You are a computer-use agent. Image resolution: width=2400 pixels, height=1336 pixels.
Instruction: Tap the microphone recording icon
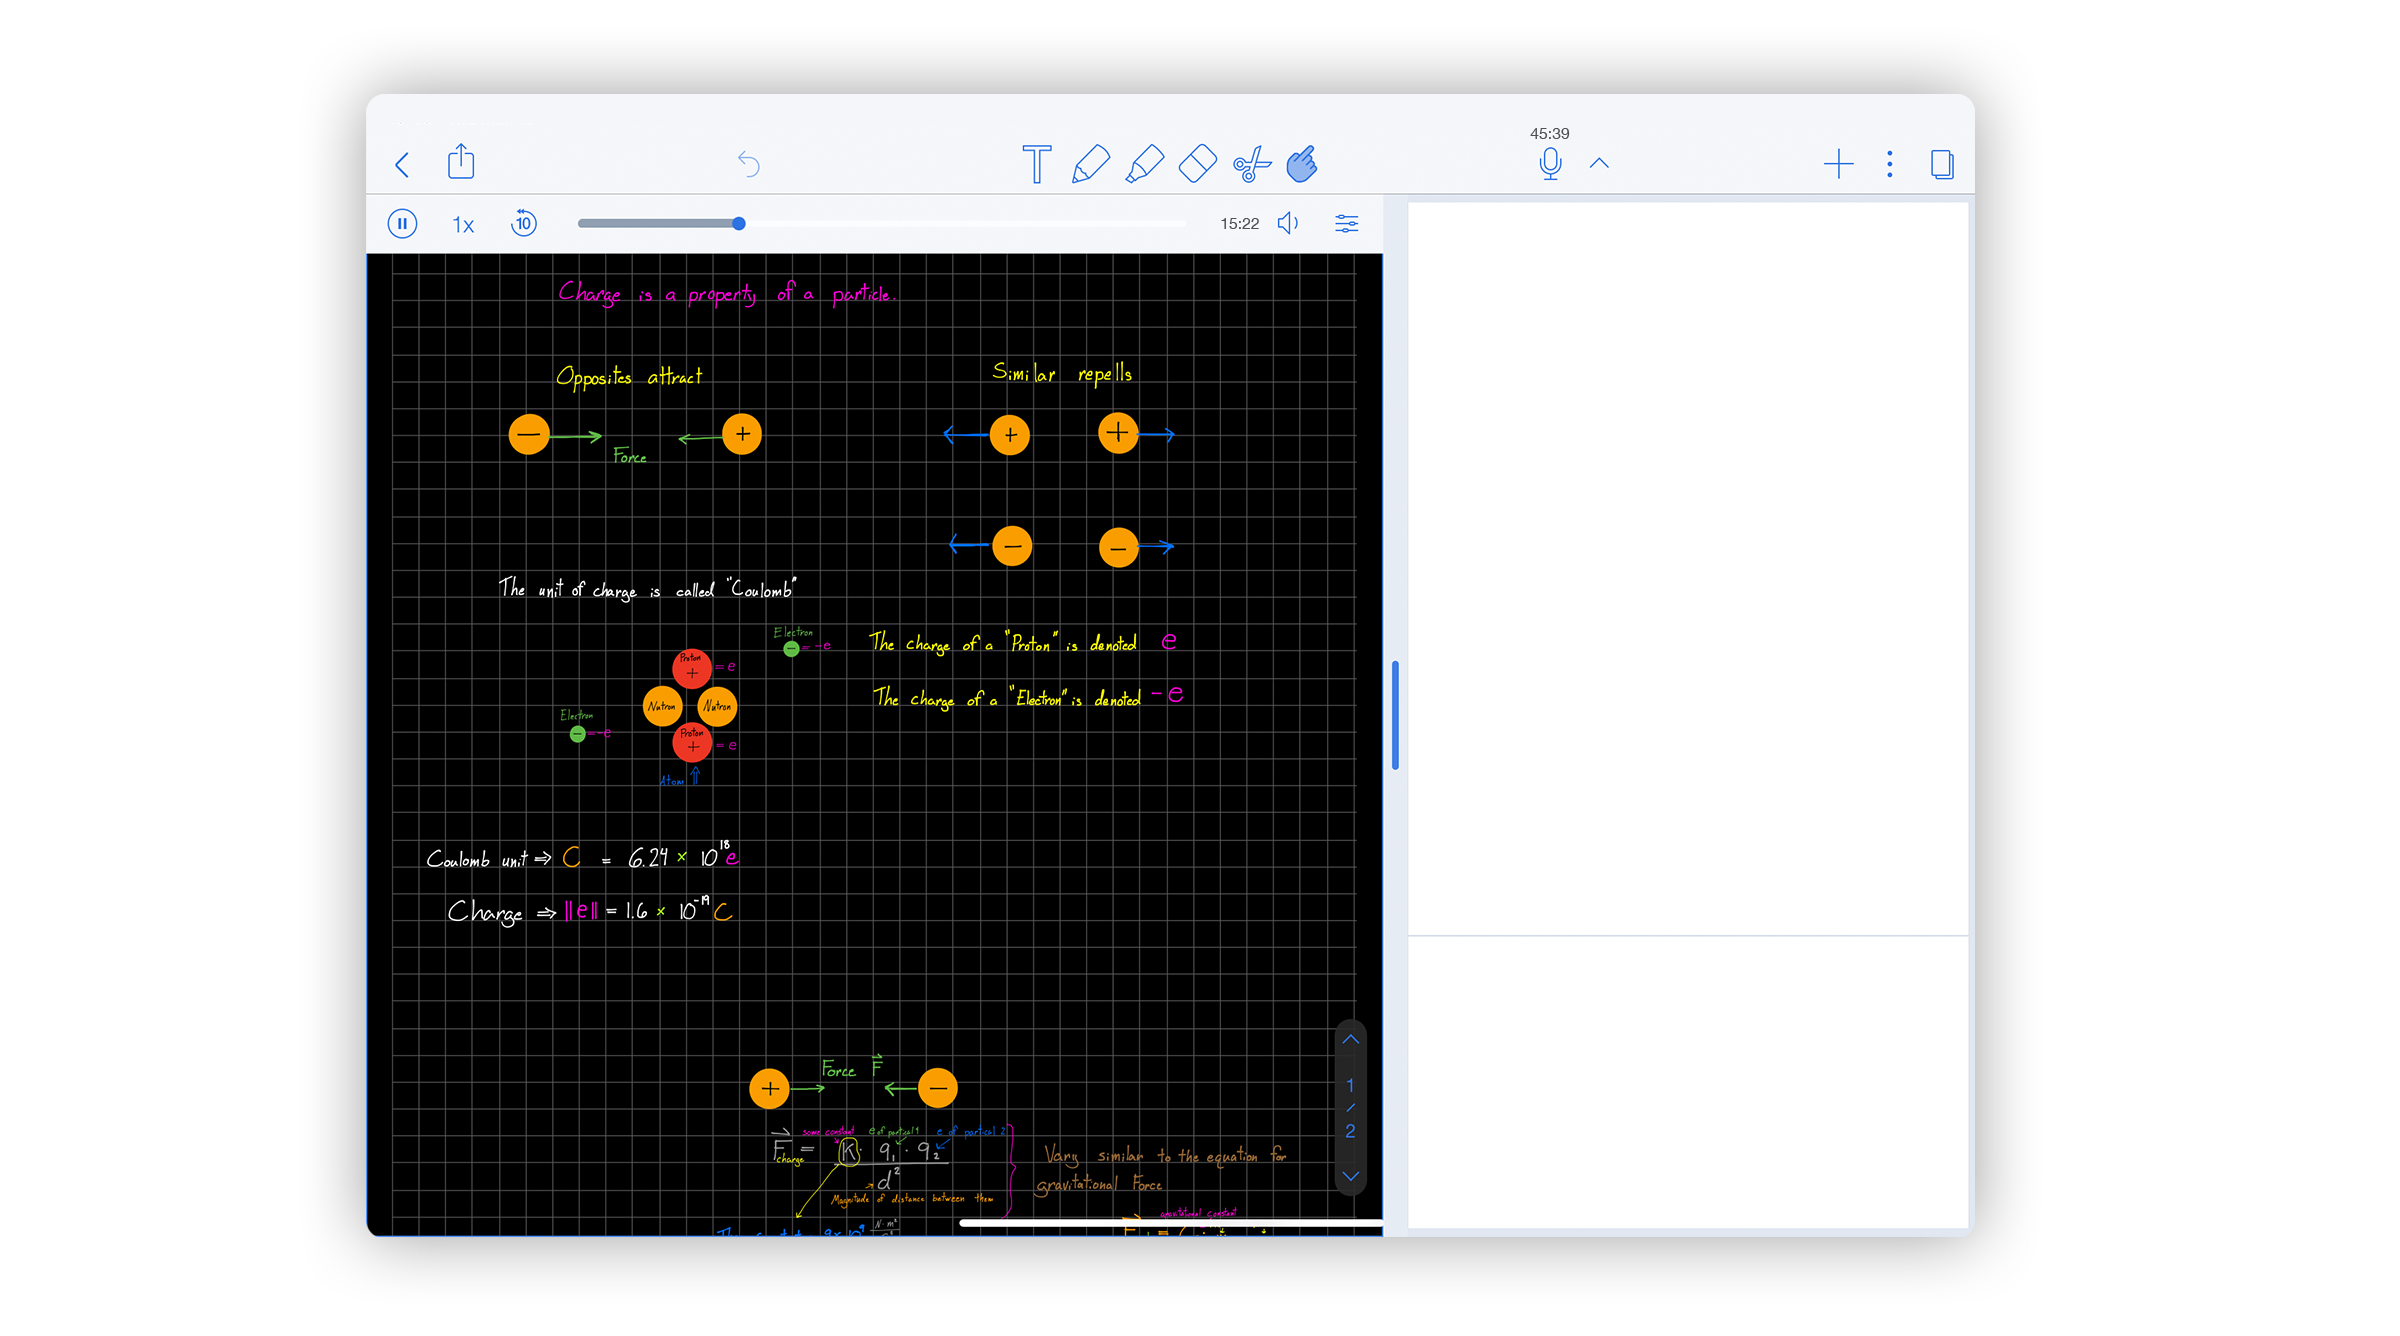point(1550,164)
